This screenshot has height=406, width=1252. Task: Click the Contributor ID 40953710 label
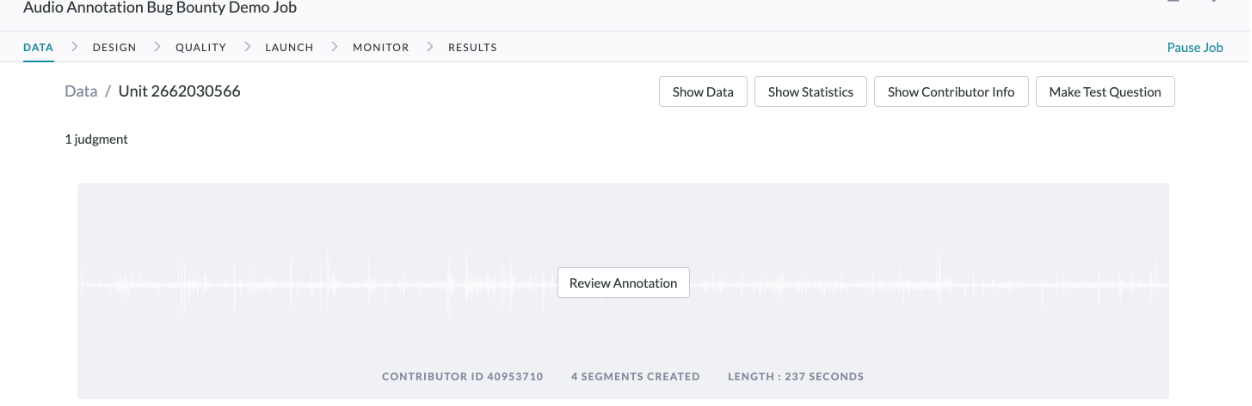click(x=462, y=377)
